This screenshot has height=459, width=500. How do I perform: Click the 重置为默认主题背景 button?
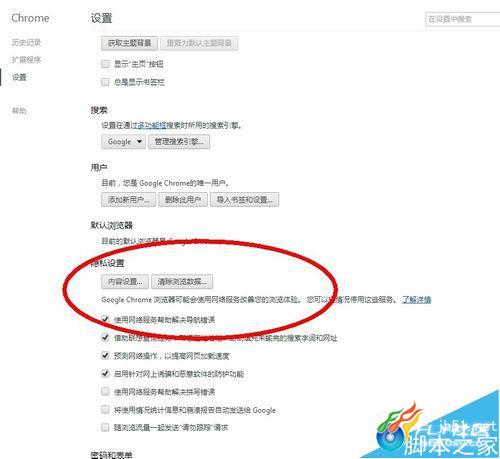click(x=199, y=43)
